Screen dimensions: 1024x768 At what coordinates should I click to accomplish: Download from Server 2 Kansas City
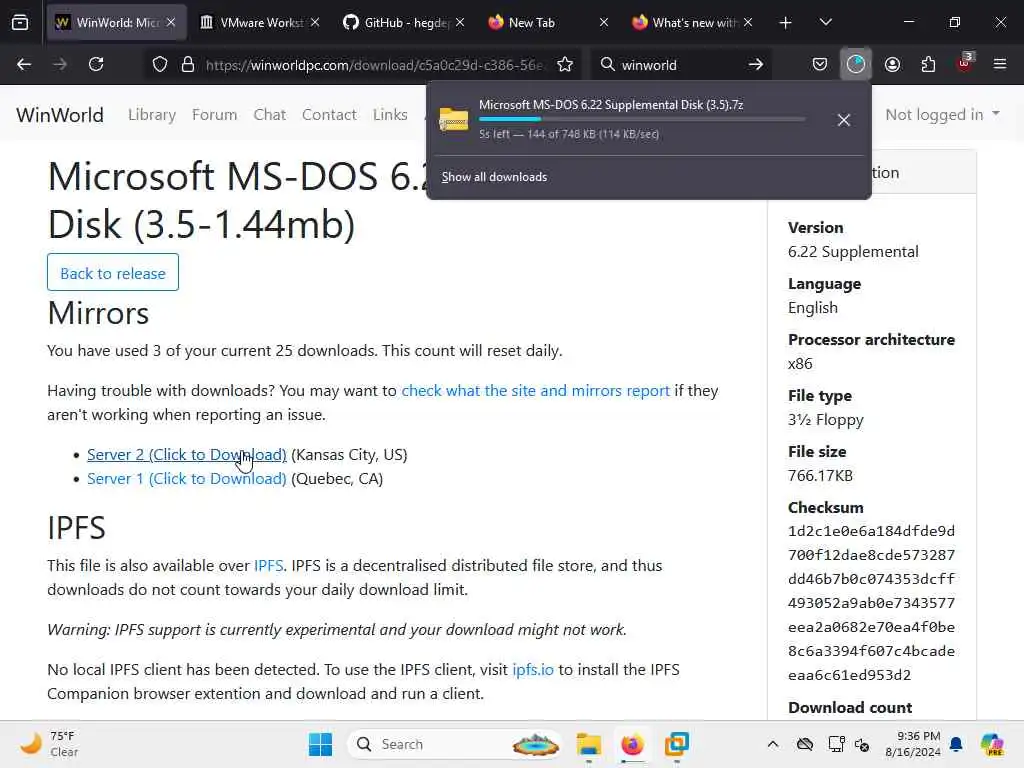coord(187,455)
